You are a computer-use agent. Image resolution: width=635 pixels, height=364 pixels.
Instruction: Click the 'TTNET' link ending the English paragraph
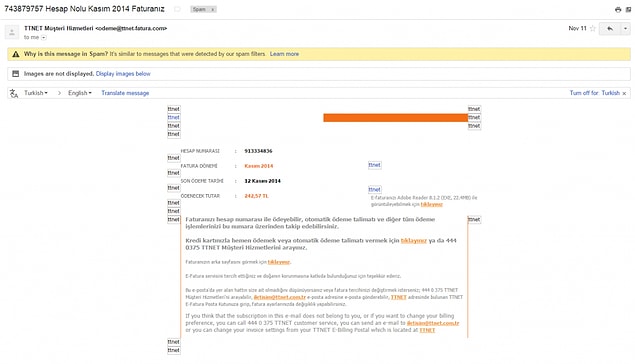[427, 330]
